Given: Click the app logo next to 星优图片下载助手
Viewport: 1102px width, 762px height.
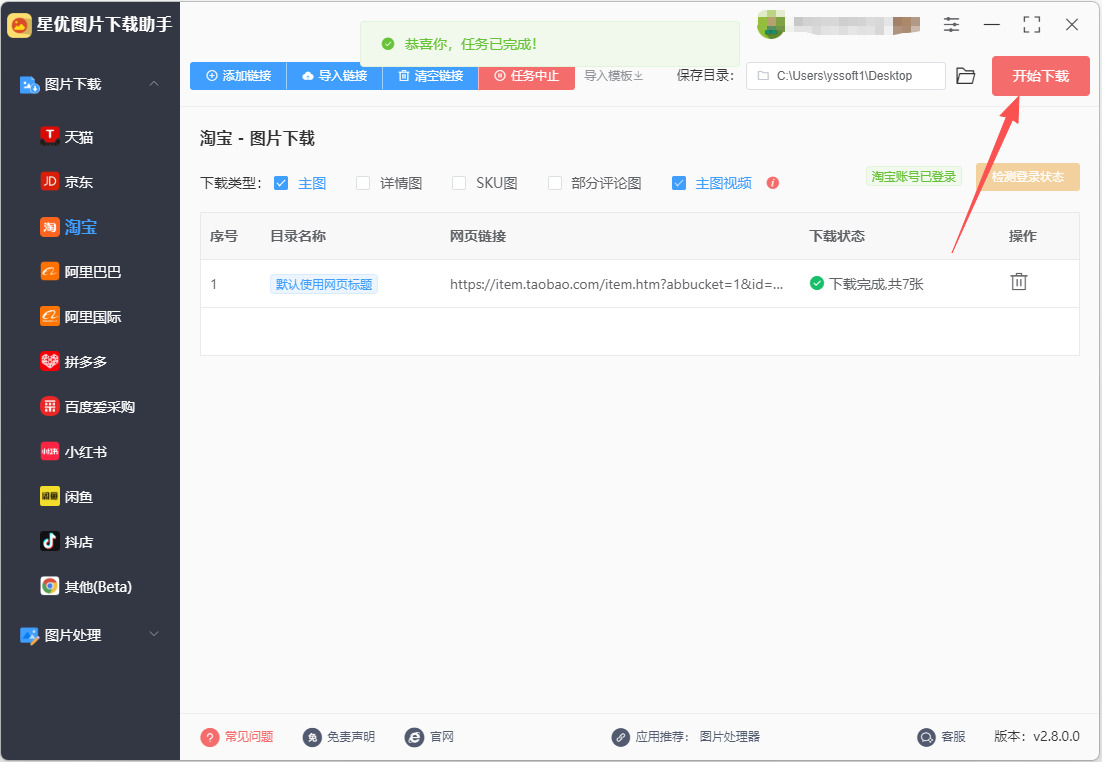Looking at the screenshot, I should pos(19,25).
